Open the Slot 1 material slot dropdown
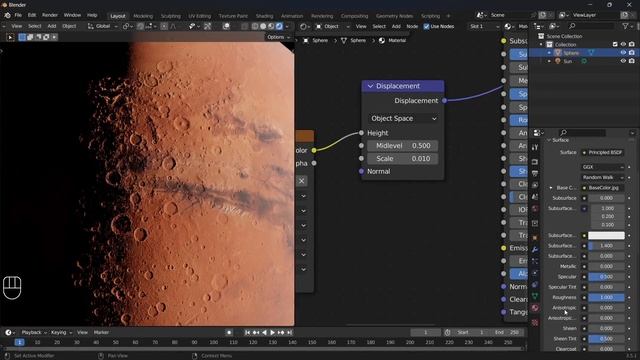Image resolution: width=640 pixels, height=360 pixels. [484, 26]
